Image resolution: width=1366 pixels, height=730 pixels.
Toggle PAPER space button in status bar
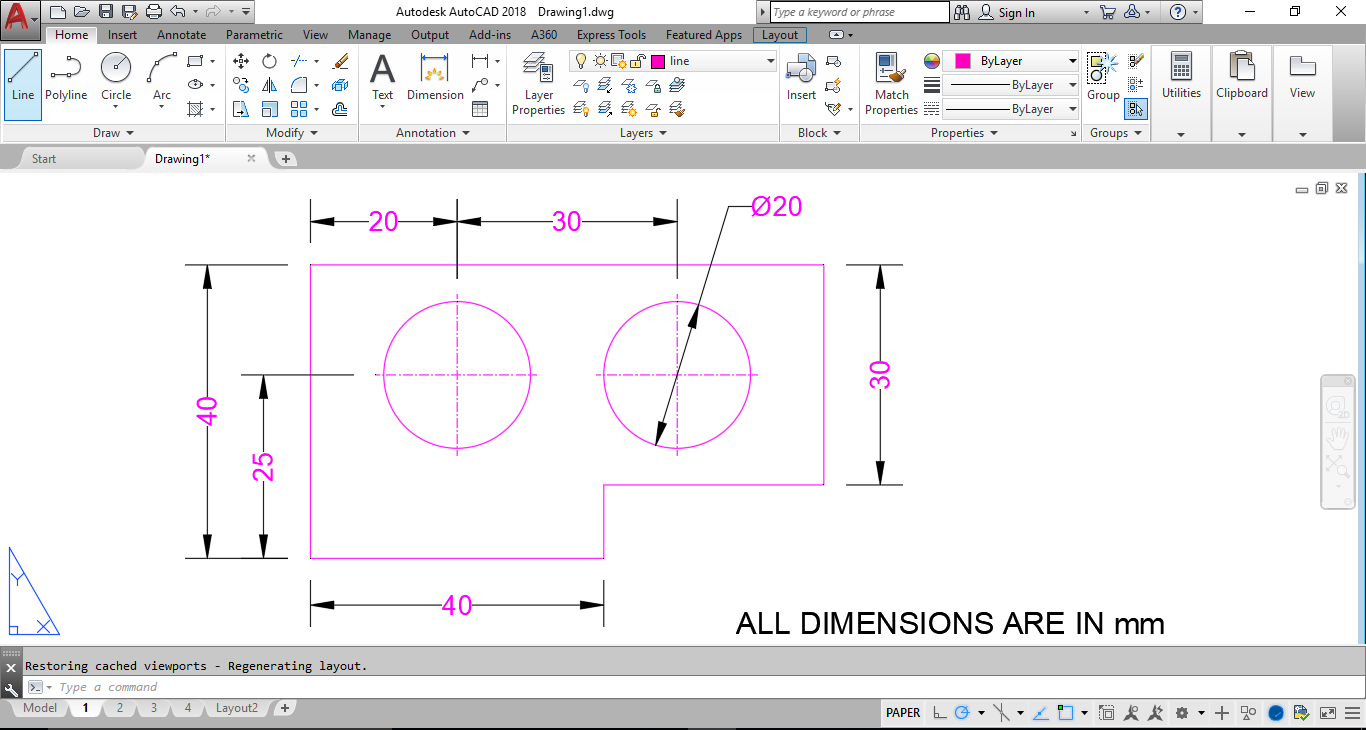(x=903, y=713)
